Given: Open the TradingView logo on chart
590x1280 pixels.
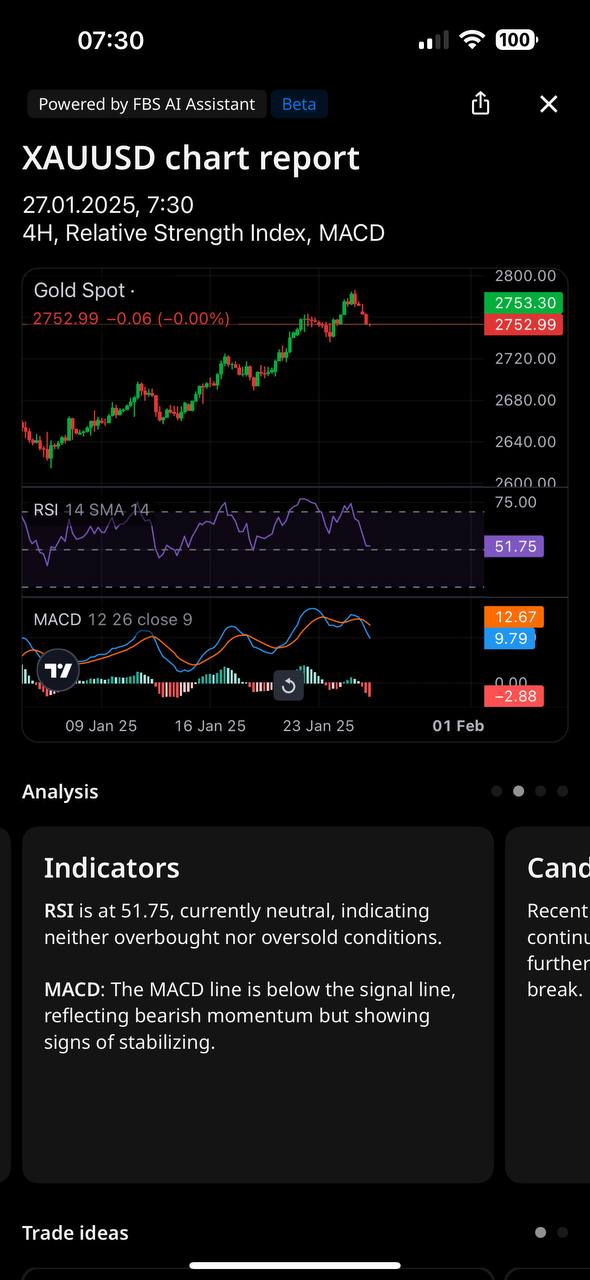Looking at the screenshot, I should (59, 670).
